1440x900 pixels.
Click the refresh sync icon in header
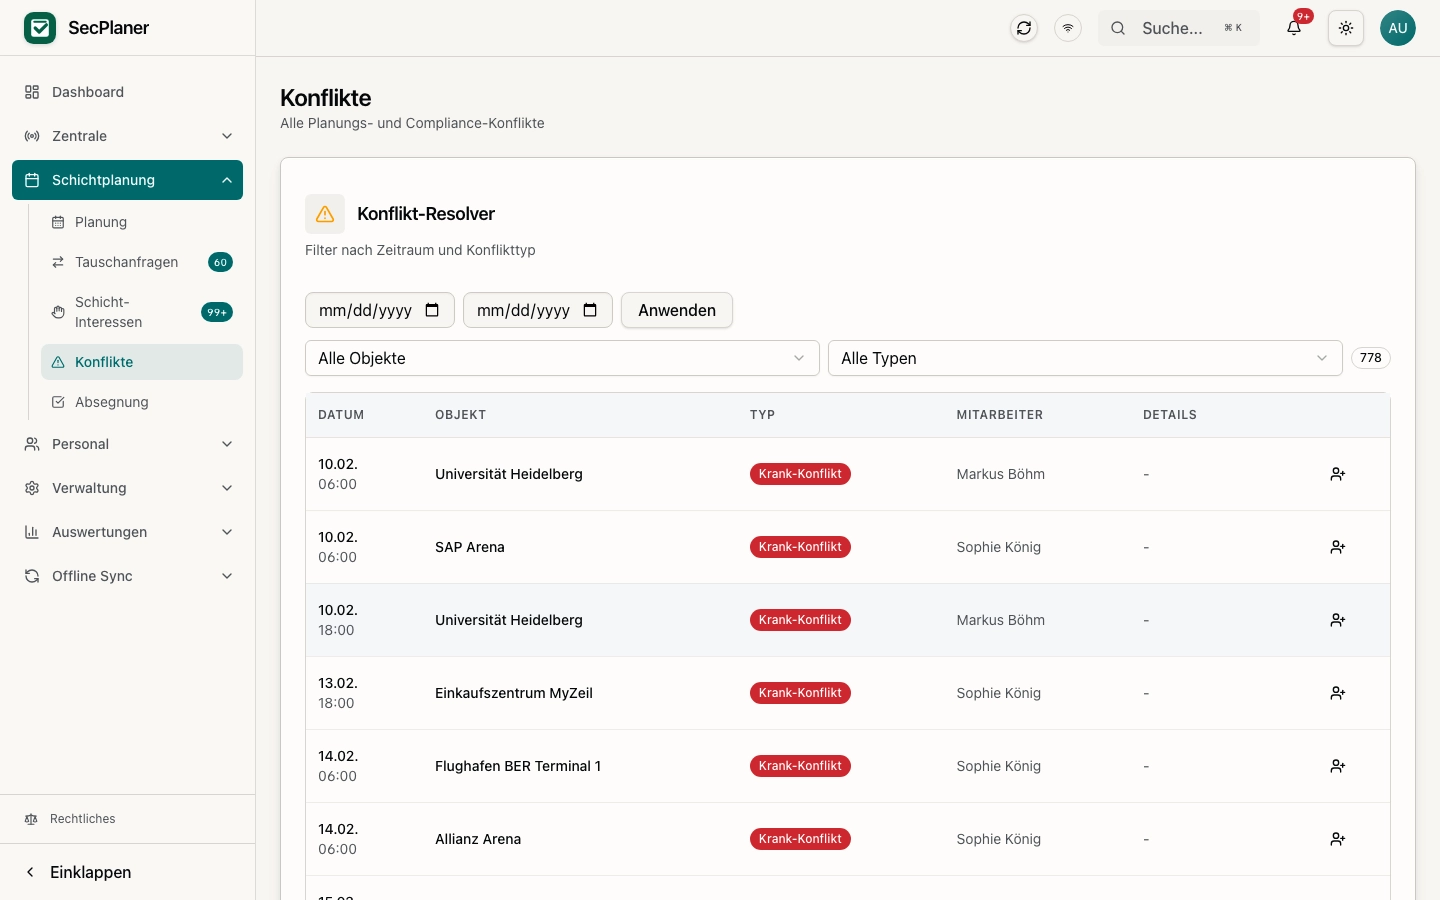pyautogui.click(x=1024, y=28)
